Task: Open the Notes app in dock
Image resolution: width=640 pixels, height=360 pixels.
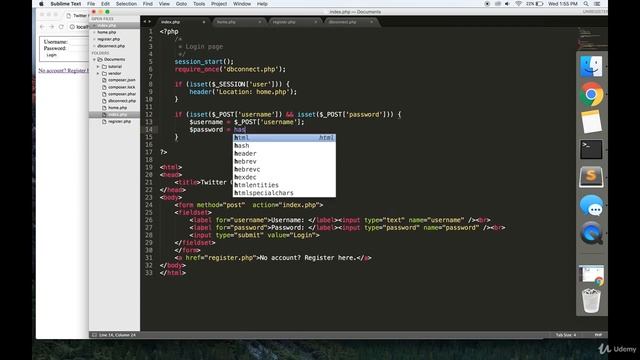Action: tap(591, 122)
